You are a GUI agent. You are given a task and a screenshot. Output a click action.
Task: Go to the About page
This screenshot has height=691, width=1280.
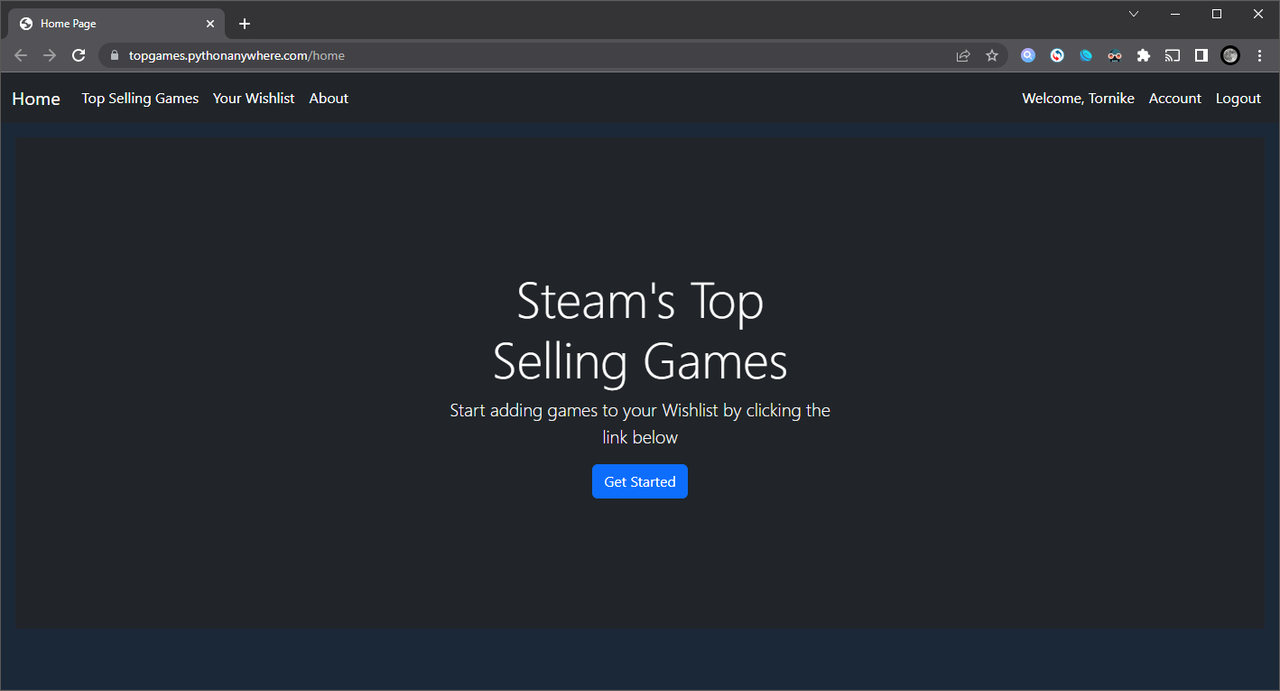point(329,98)
